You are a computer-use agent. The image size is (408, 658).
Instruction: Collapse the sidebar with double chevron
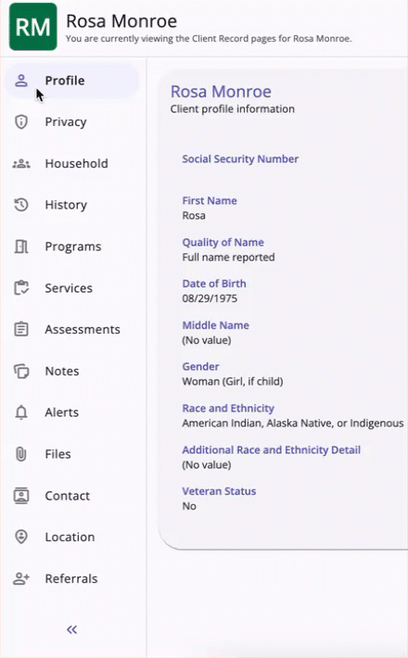point(72,629)
